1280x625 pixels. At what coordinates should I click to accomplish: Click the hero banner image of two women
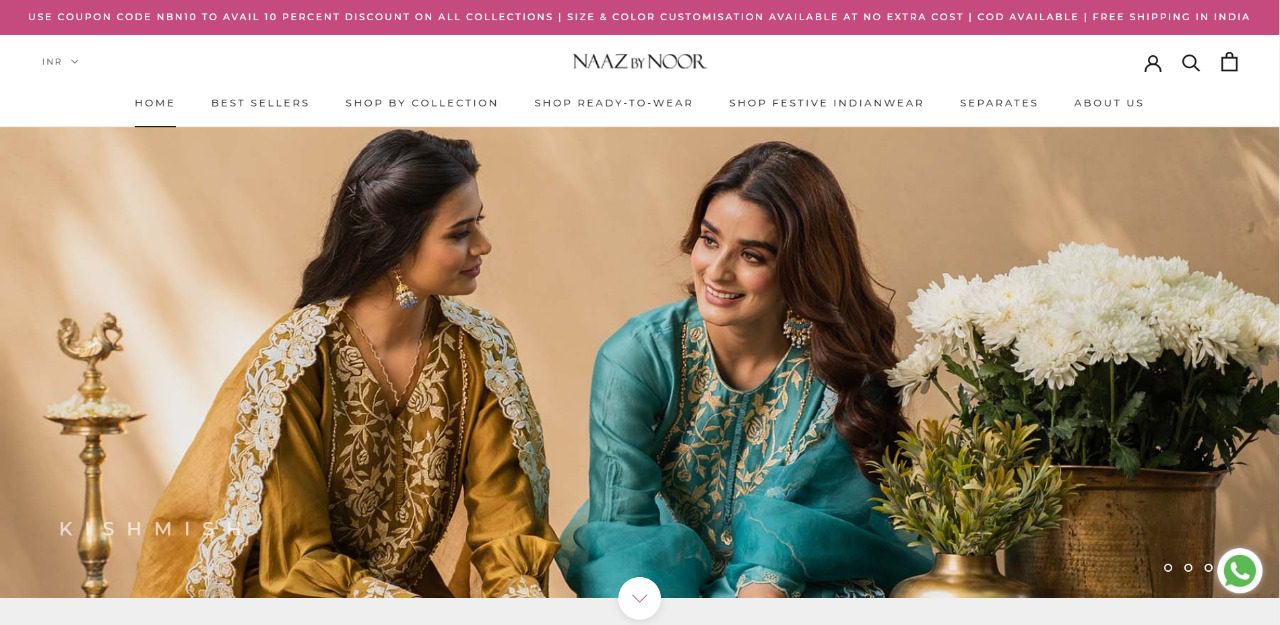point(640,362)
